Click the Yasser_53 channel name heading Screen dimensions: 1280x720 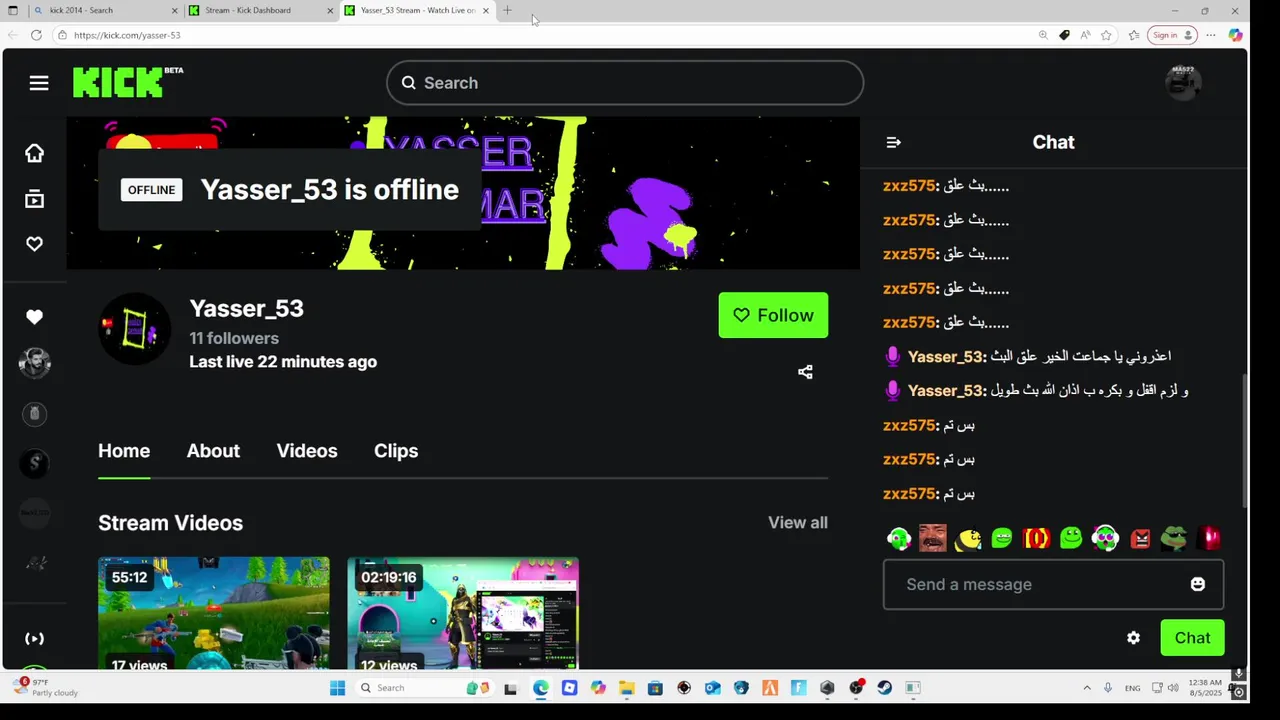(x=246, y=308)
